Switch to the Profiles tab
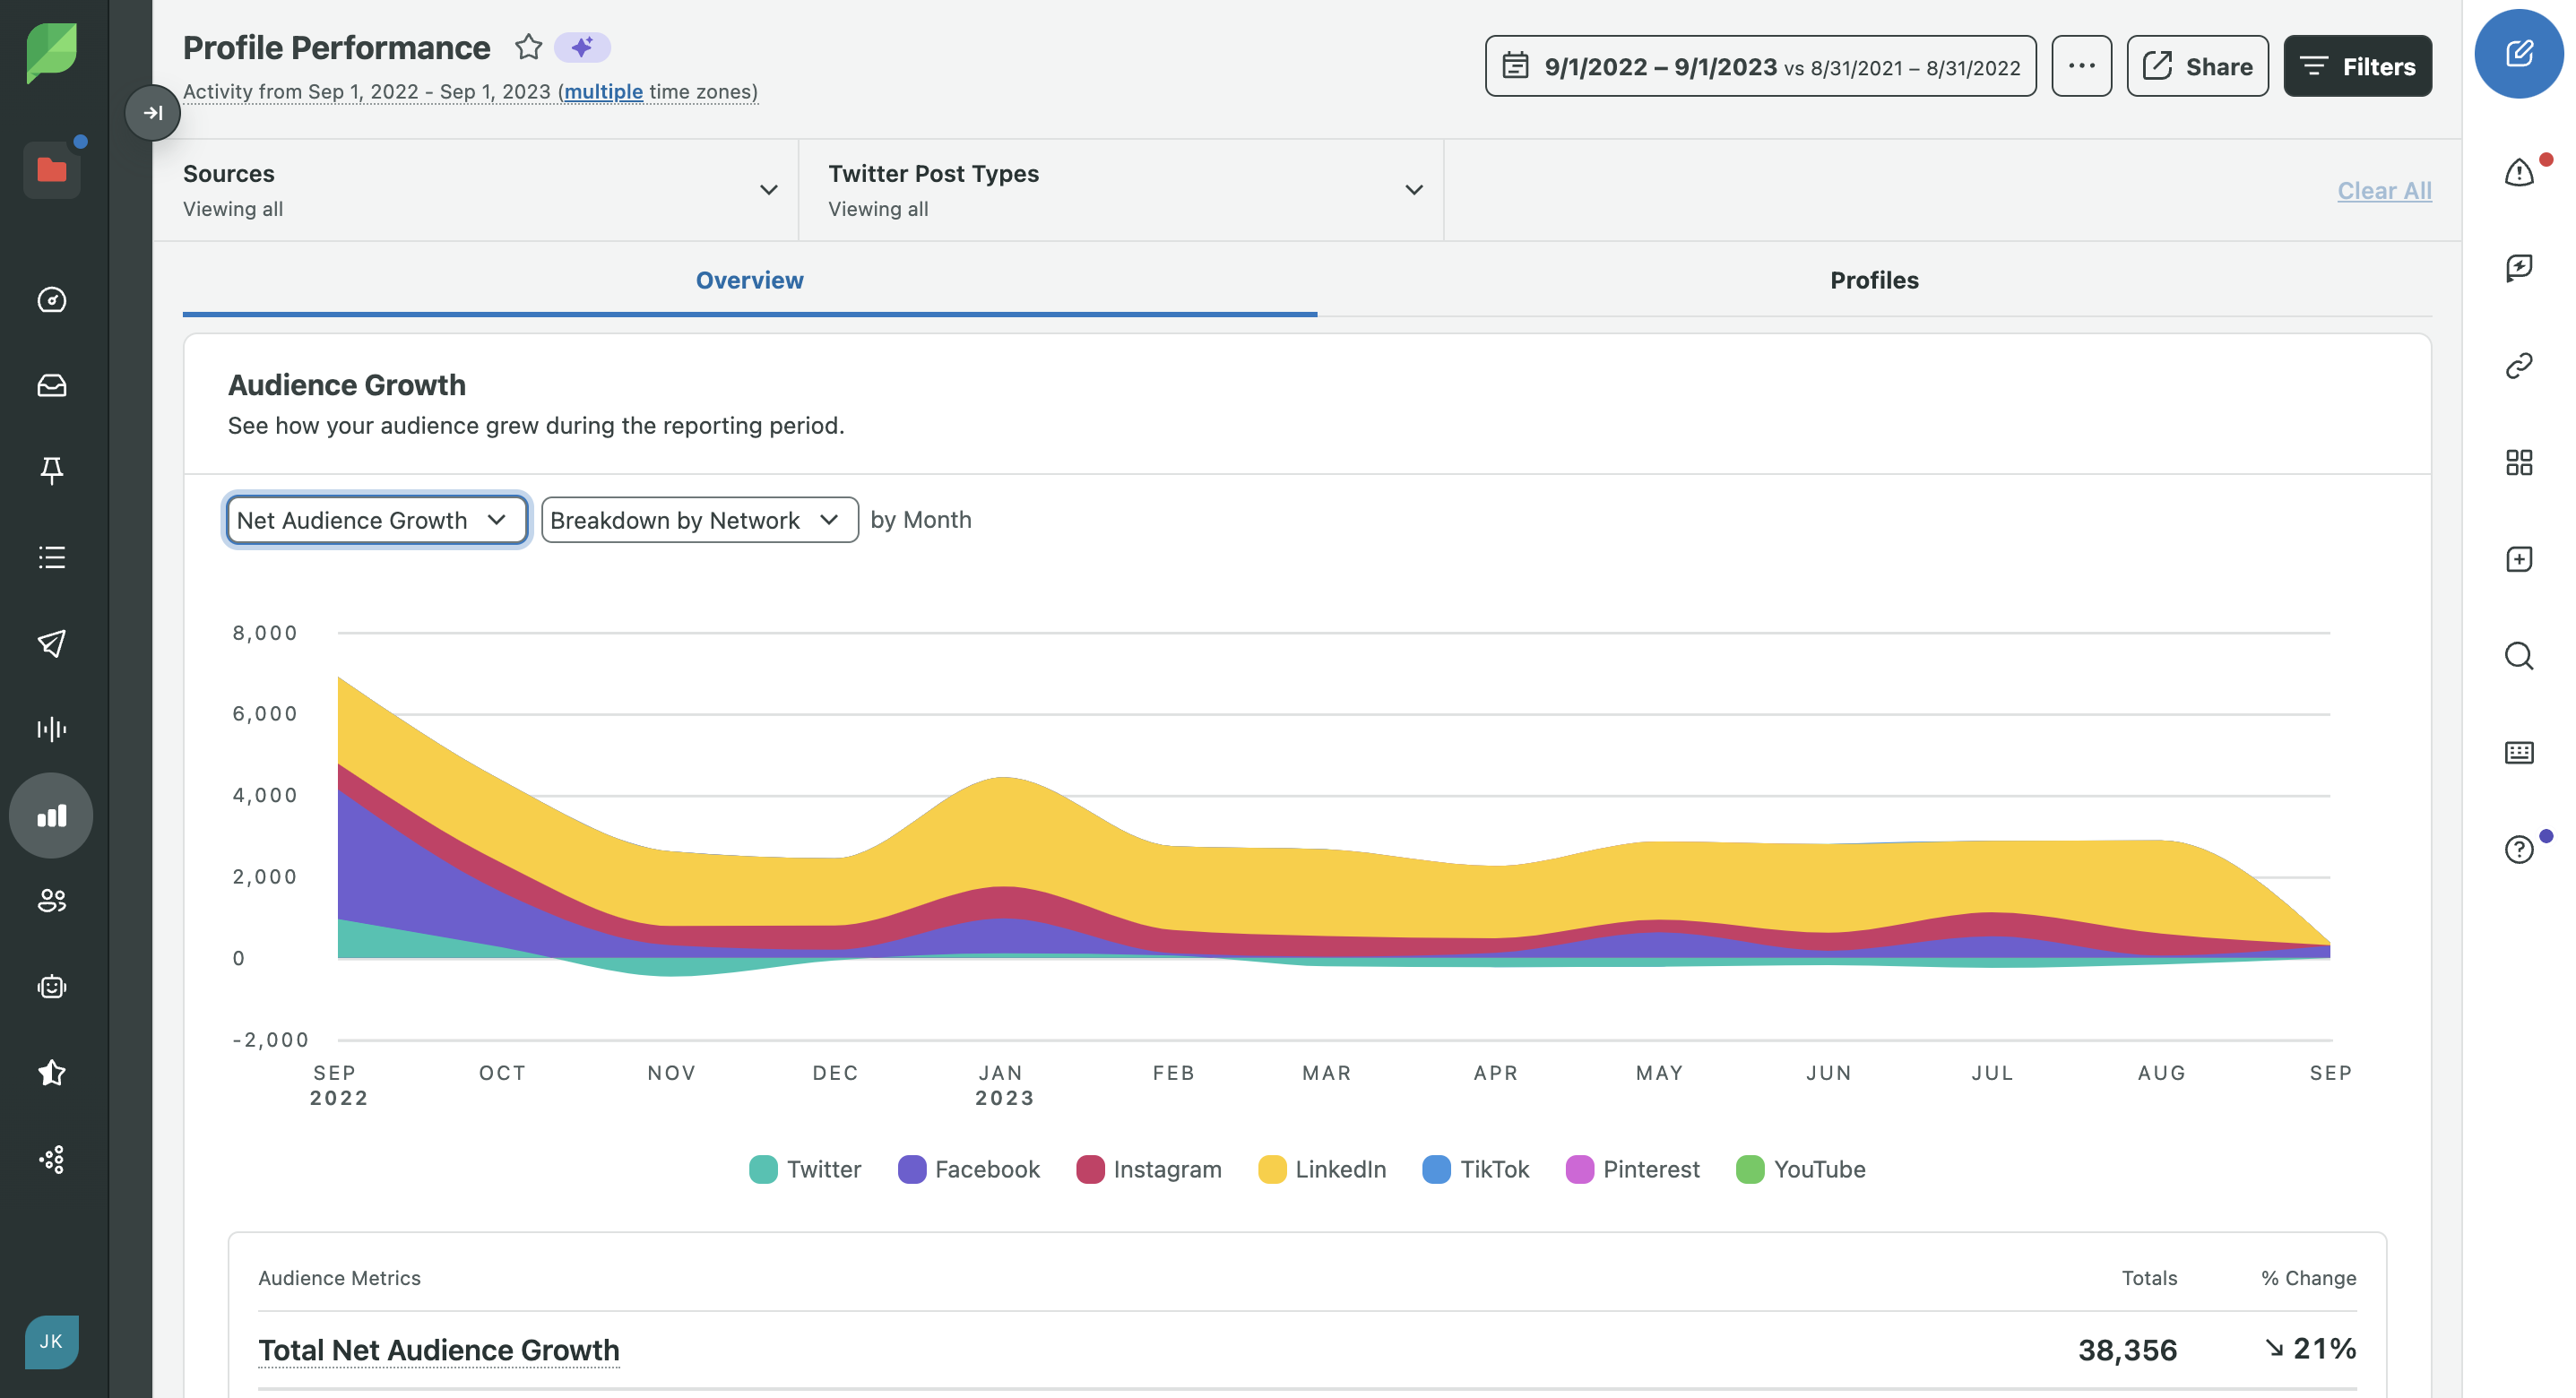Screen dimensions: 2576x1398 pos(1873,277)
